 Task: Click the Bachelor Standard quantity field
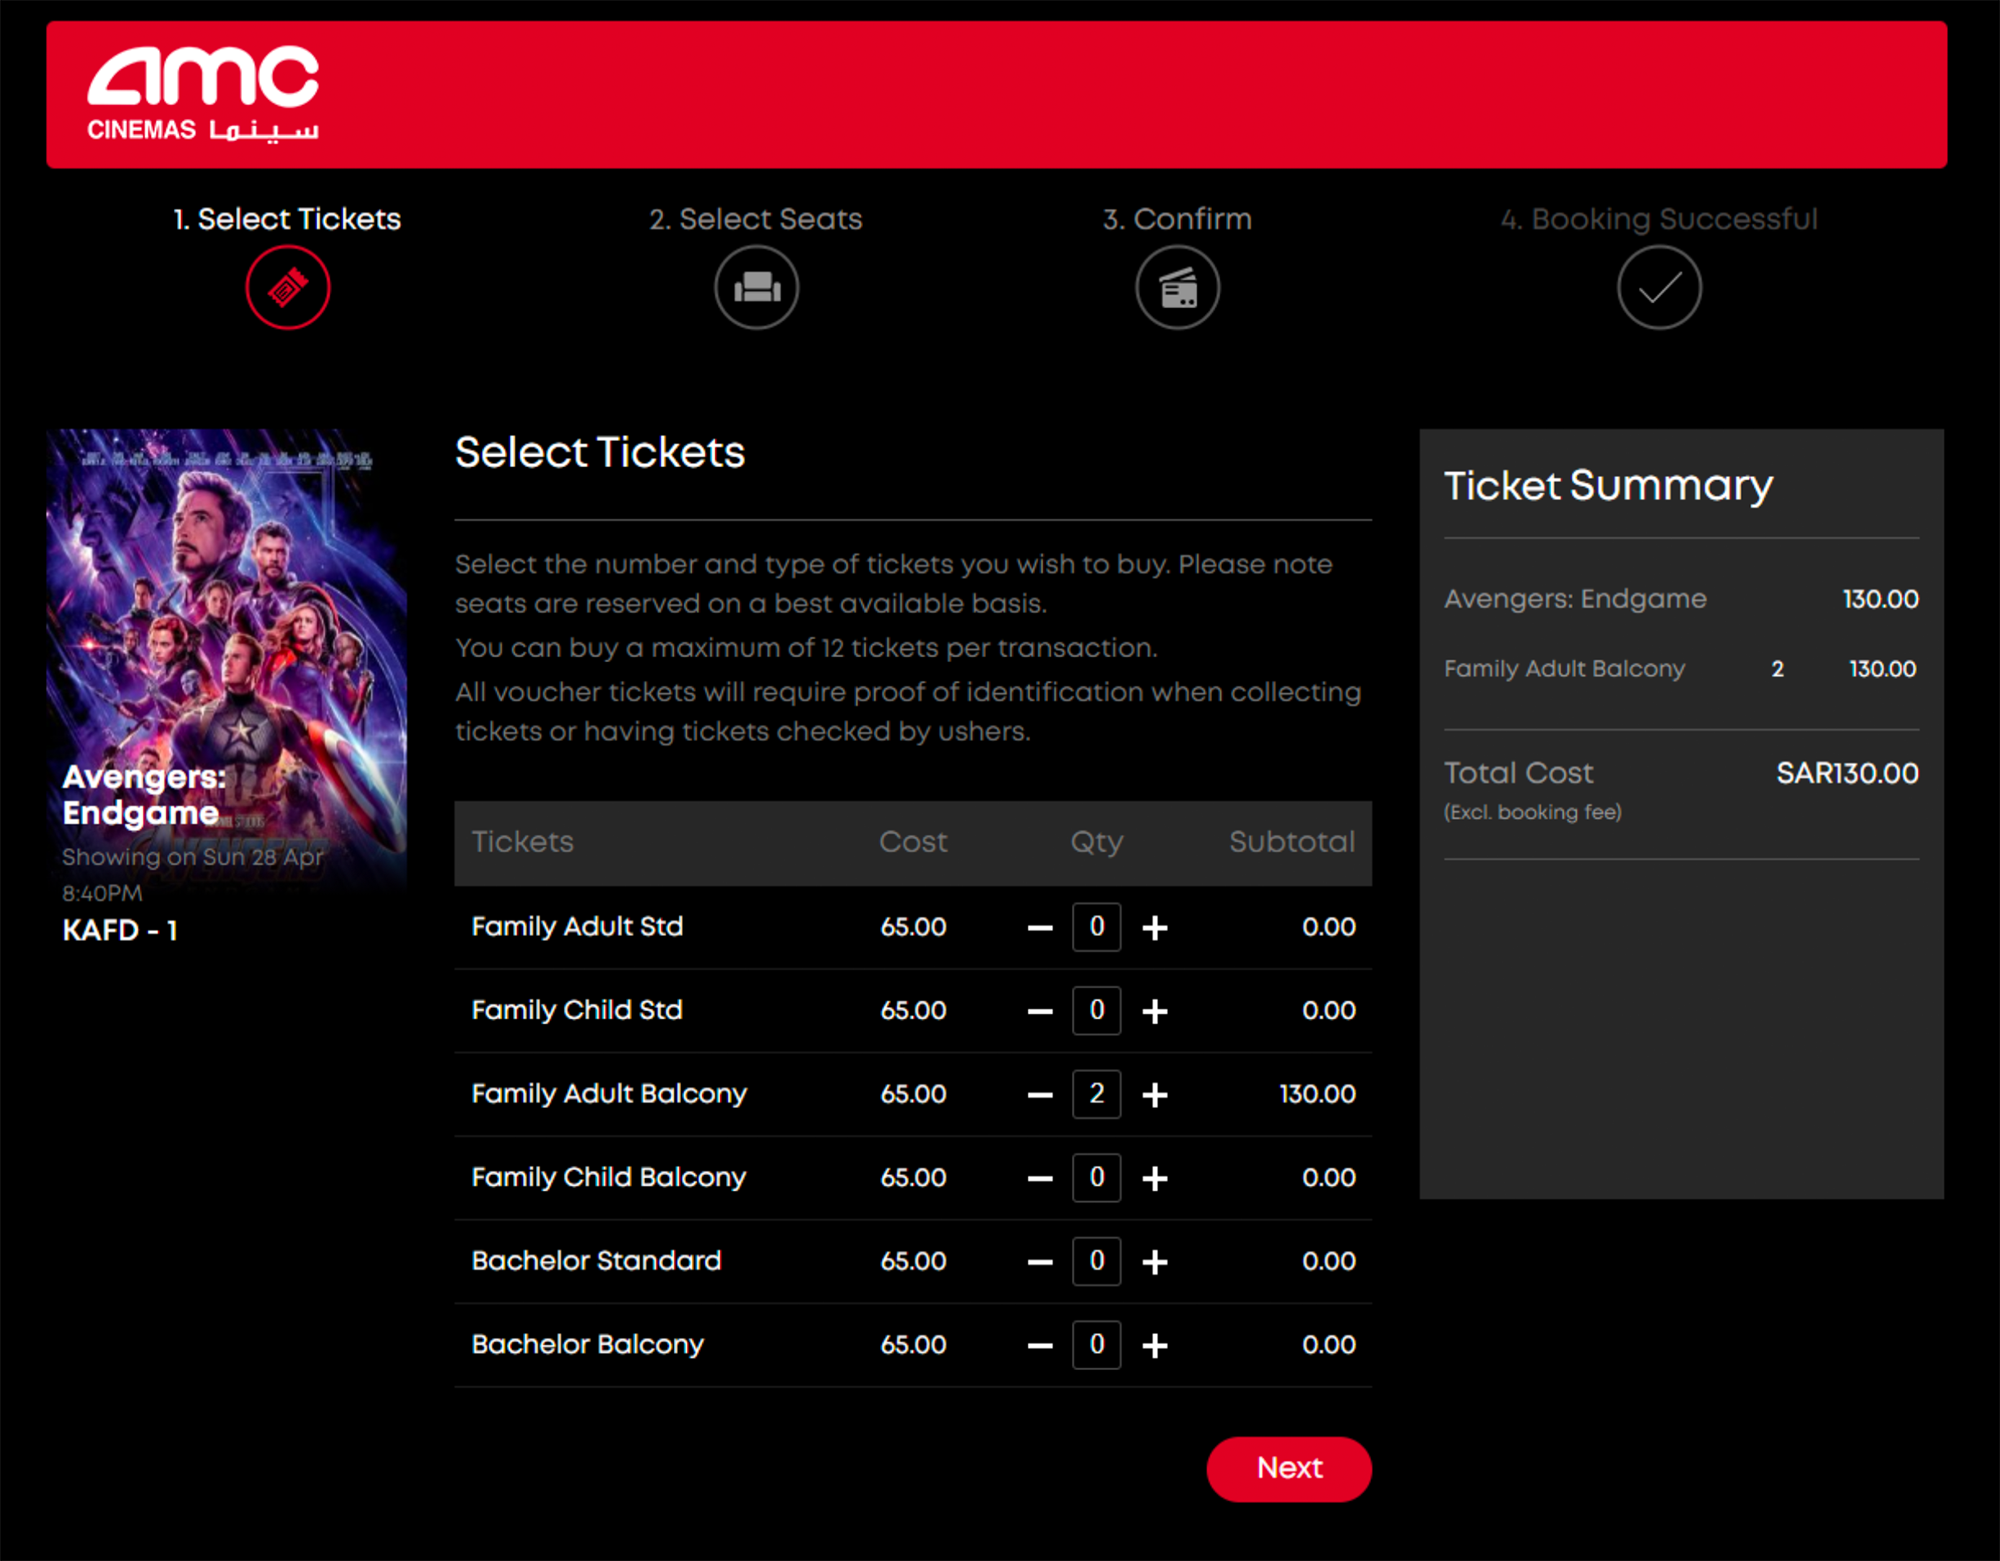tap(1097, 1261)
